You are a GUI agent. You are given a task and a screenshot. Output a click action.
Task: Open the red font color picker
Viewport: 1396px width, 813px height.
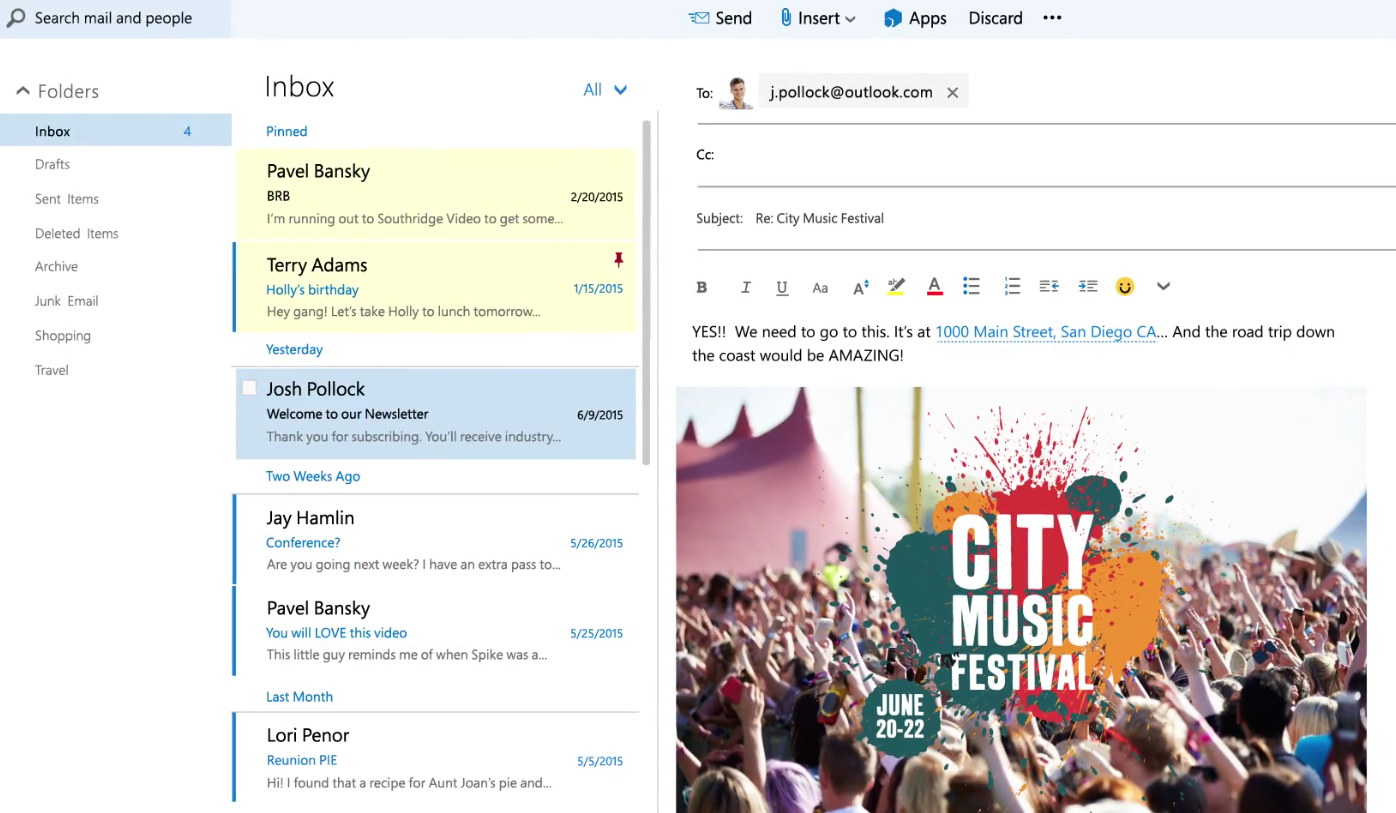click(934, 287)
